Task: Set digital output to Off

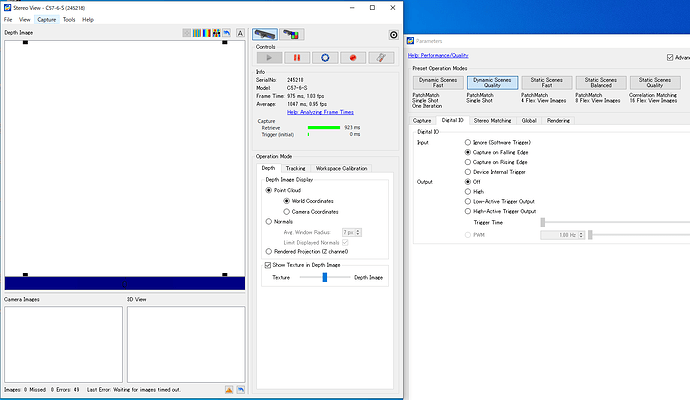Action: pyautogui.click(x=468, y=182)
